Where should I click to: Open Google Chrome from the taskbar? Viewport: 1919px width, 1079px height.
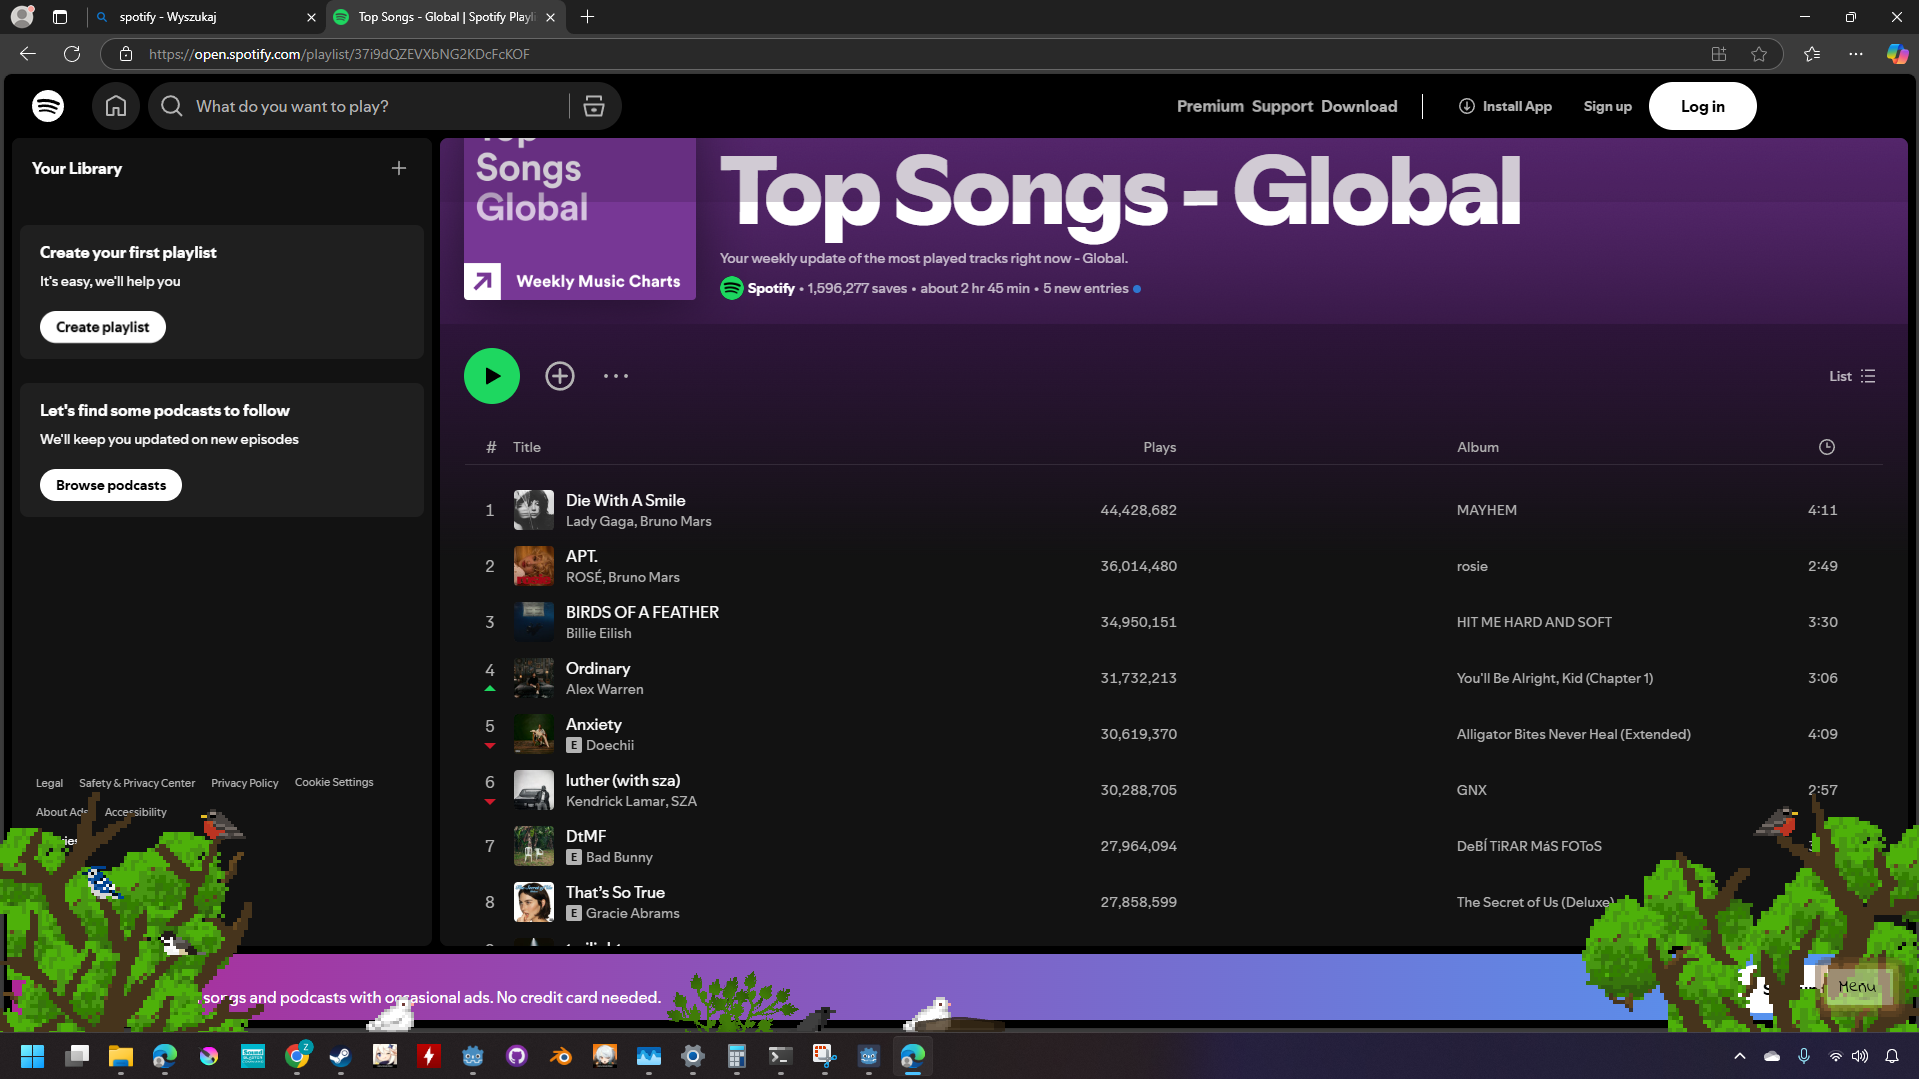point(297,1056)
